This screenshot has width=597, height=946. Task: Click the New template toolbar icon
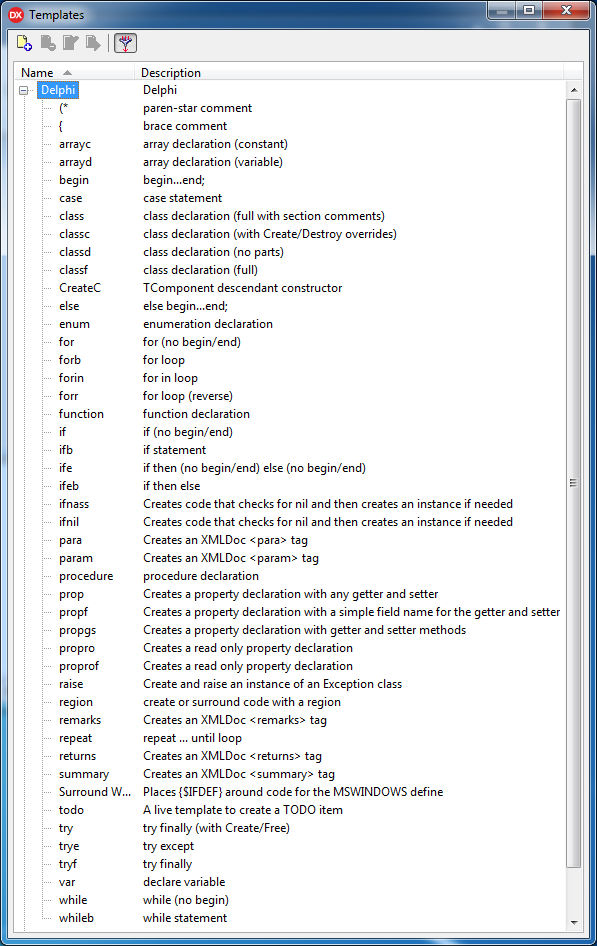(x=24, y=43)
